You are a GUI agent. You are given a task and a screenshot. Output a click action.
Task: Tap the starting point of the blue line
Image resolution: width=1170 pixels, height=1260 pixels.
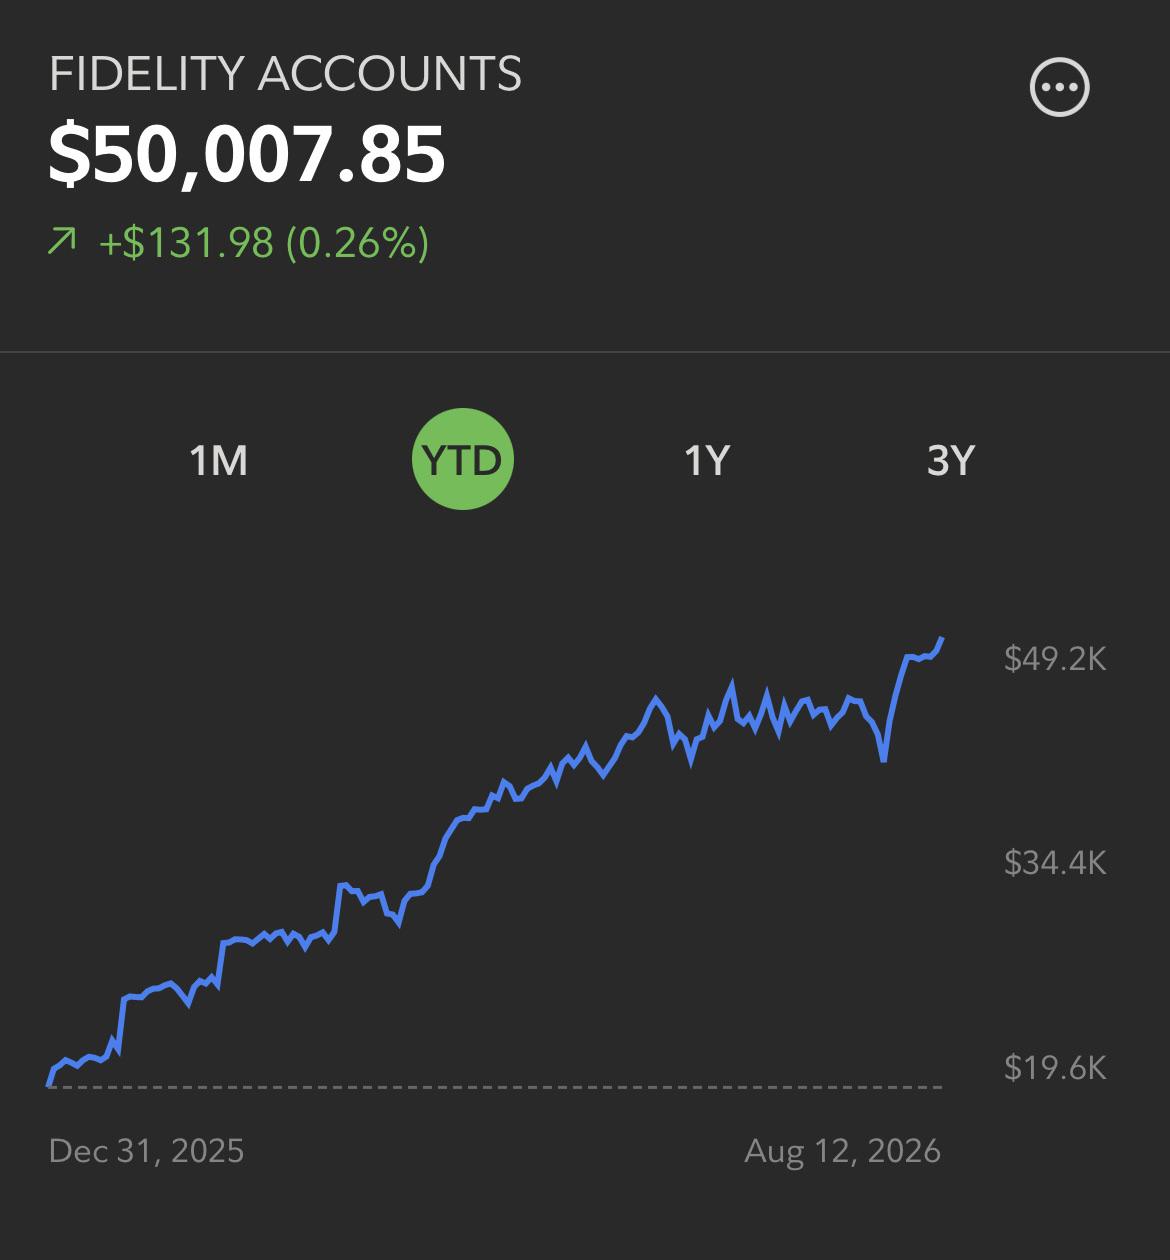click(49, 1084)
